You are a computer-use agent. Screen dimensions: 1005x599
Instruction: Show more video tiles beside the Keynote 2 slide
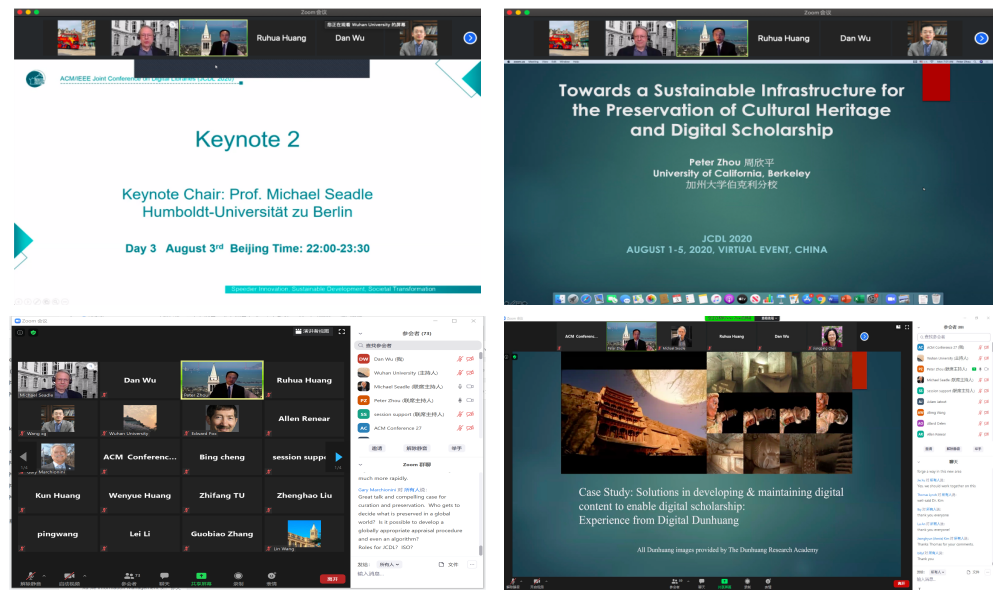click(x=470, y=38)
